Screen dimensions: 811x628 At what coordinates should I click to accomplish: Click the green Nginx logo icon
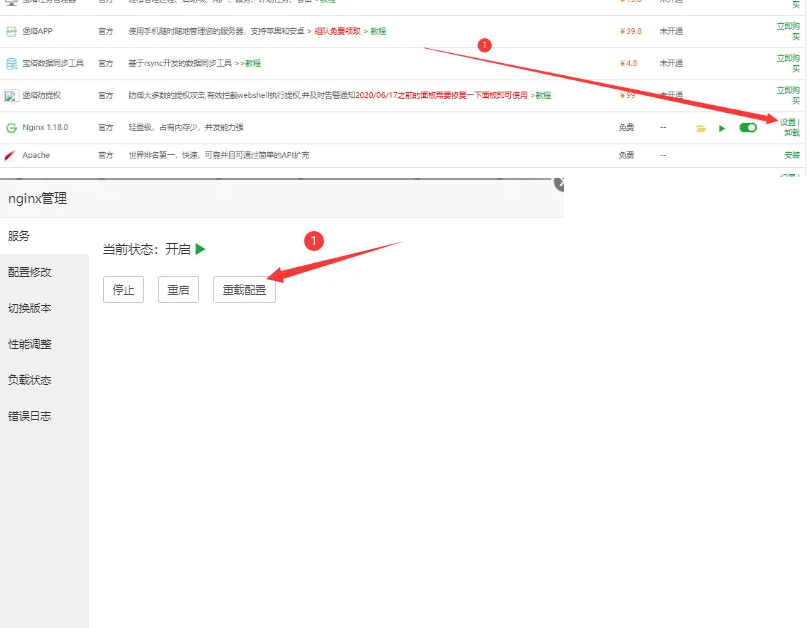[11, 128]
